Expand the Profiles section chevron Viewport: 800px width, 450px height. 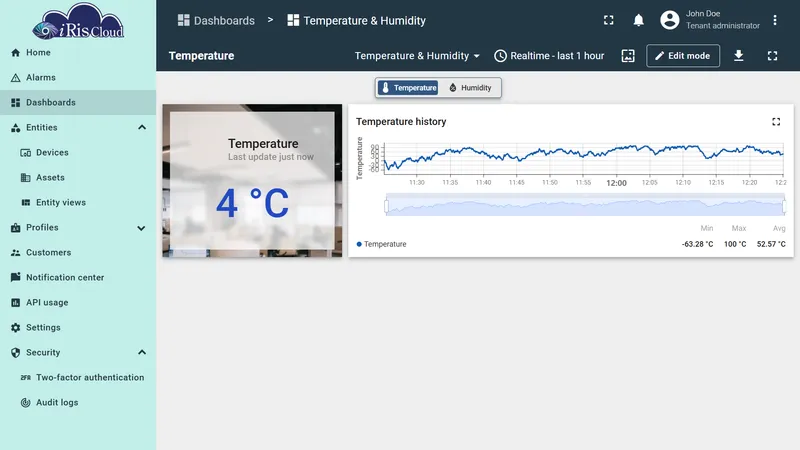pos(141,228)
